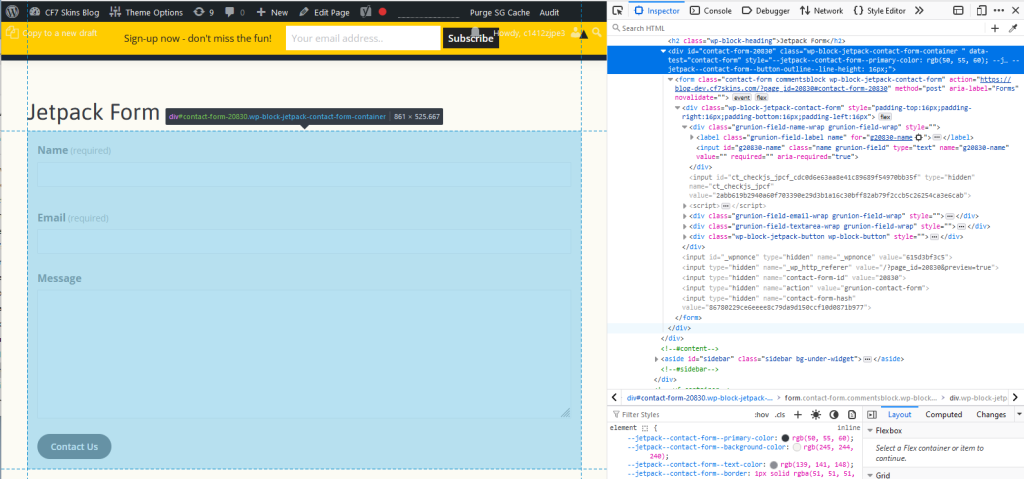Click the element picker icon in DevTools
The height and width of the screenshot is (479, 1024).
pos(618,11)
